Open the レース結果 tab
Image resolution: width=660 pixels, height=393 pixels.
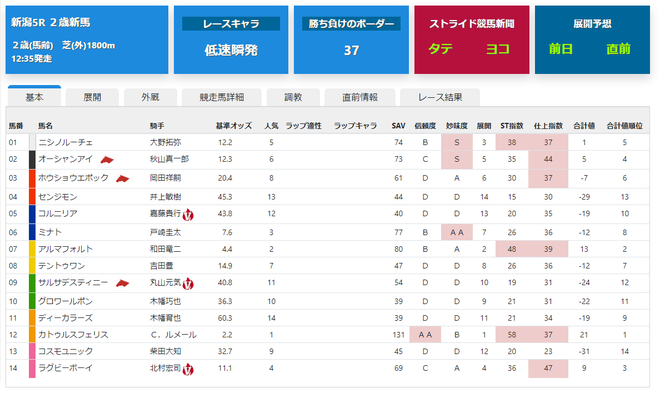click(x=440, y=97)
